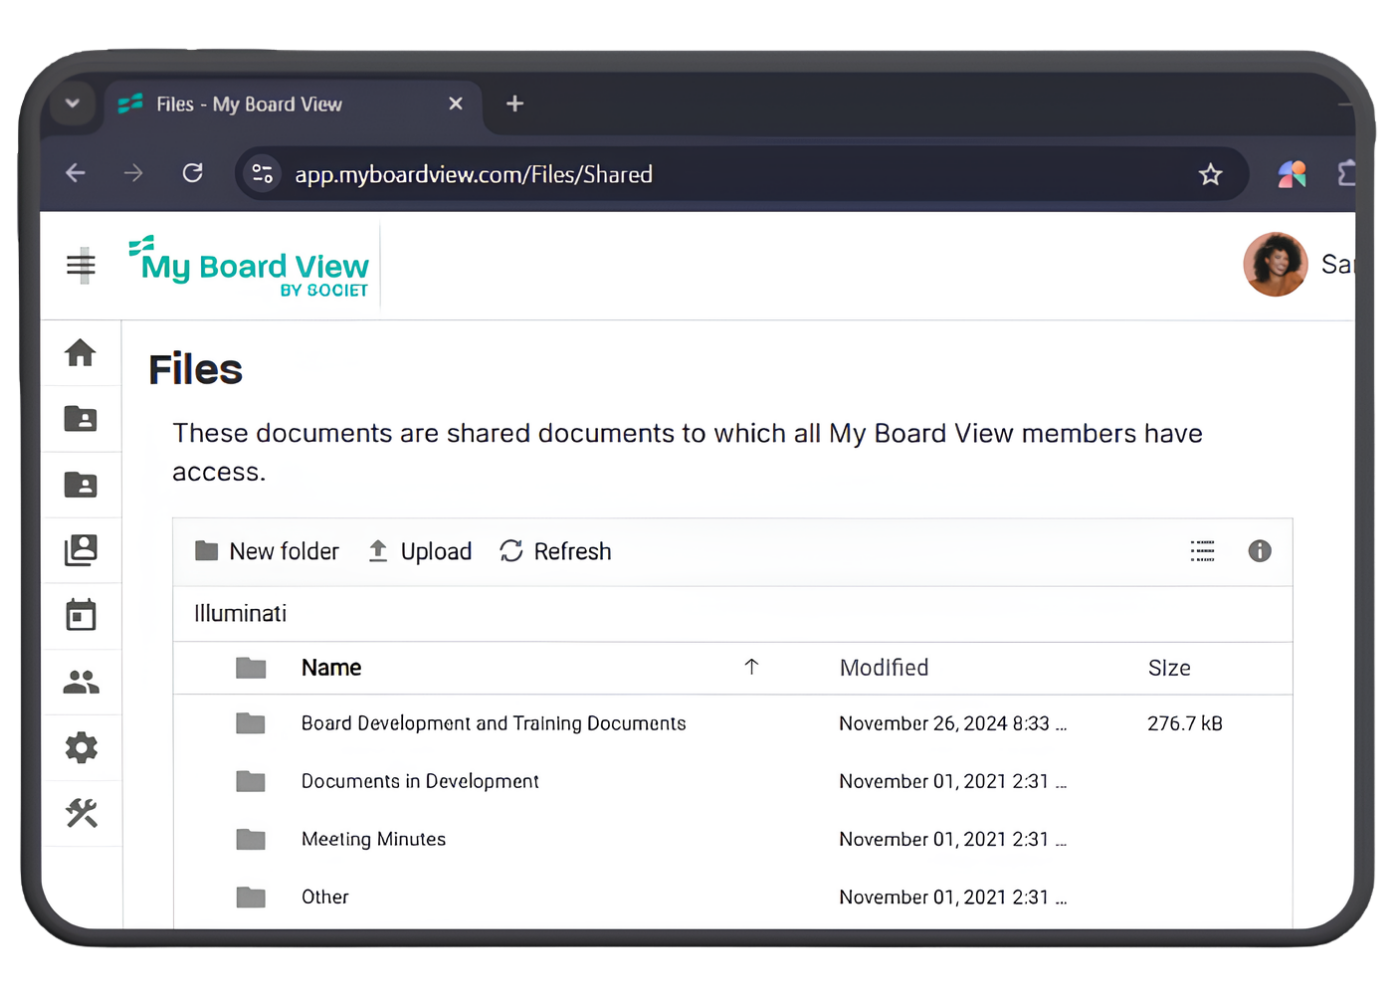Open the calendar icon in sidebar
The height and width of the screenshot is (1000, 1400).
pyautogui.click(x=81, y=615)
